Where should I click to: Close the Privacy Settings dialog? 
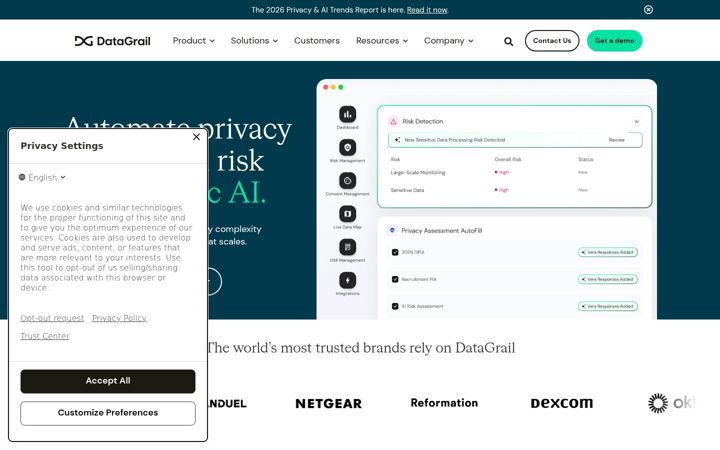pos(196,137)
